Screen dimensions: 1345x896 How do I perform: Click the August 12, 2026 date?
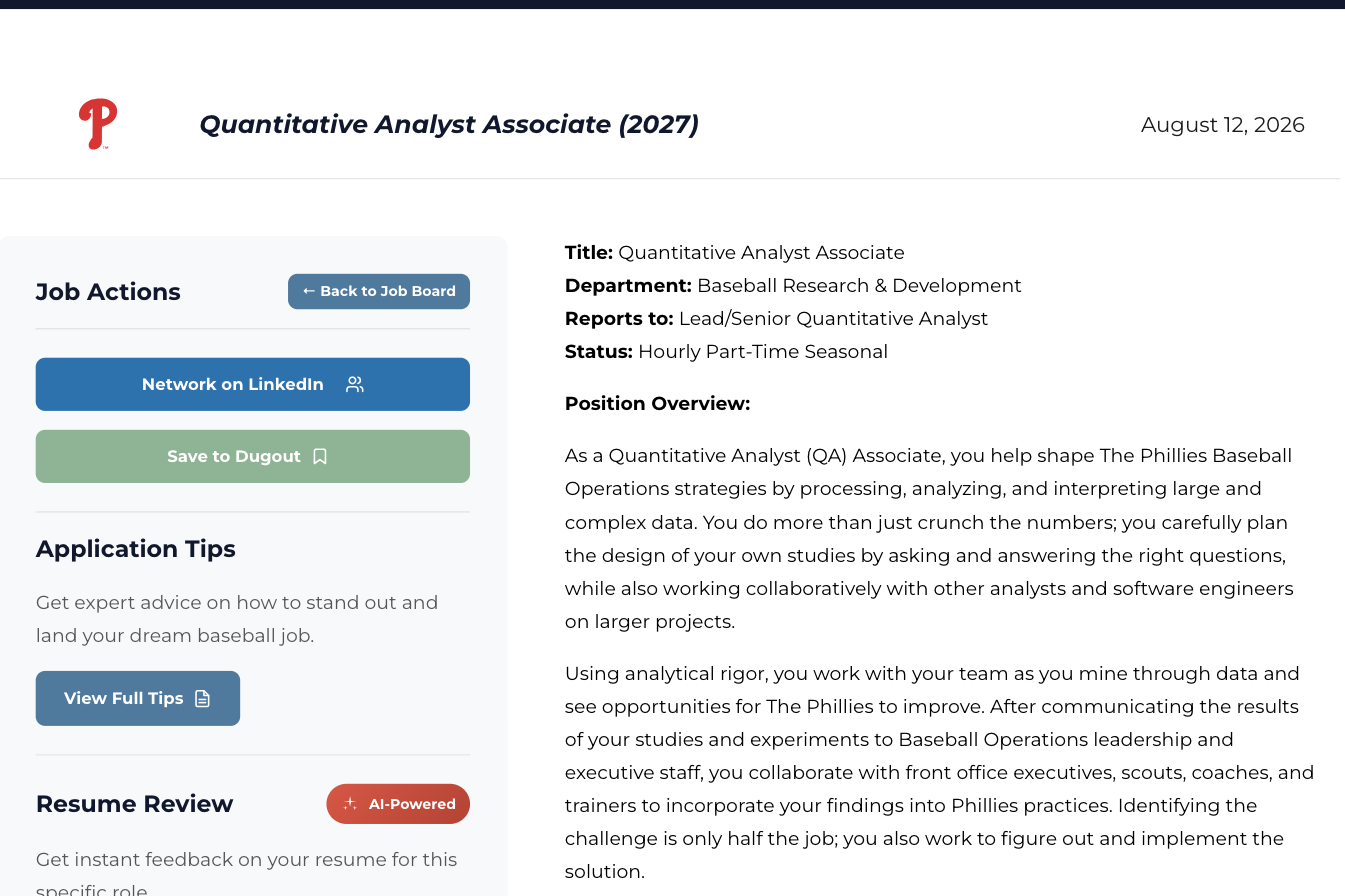click(1223, 124)
